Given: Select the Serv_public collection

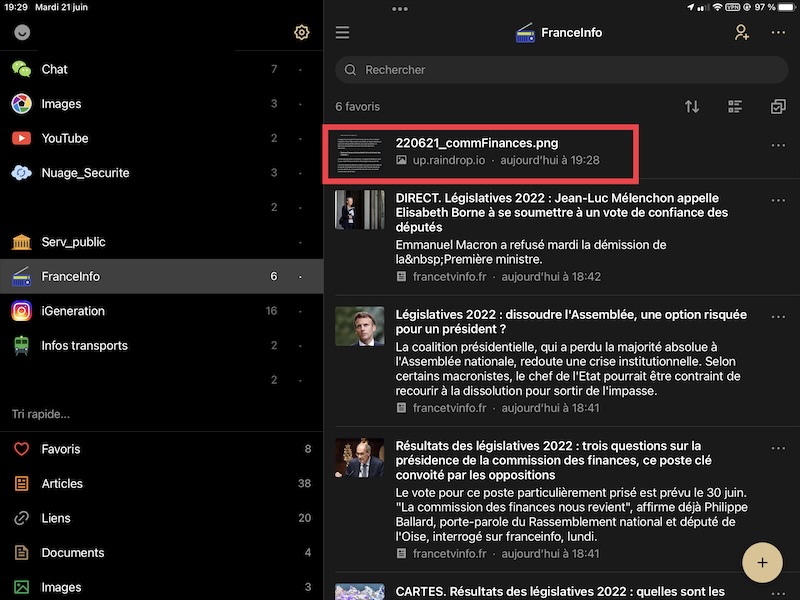Looking at the screenshot, I should 161,242.
